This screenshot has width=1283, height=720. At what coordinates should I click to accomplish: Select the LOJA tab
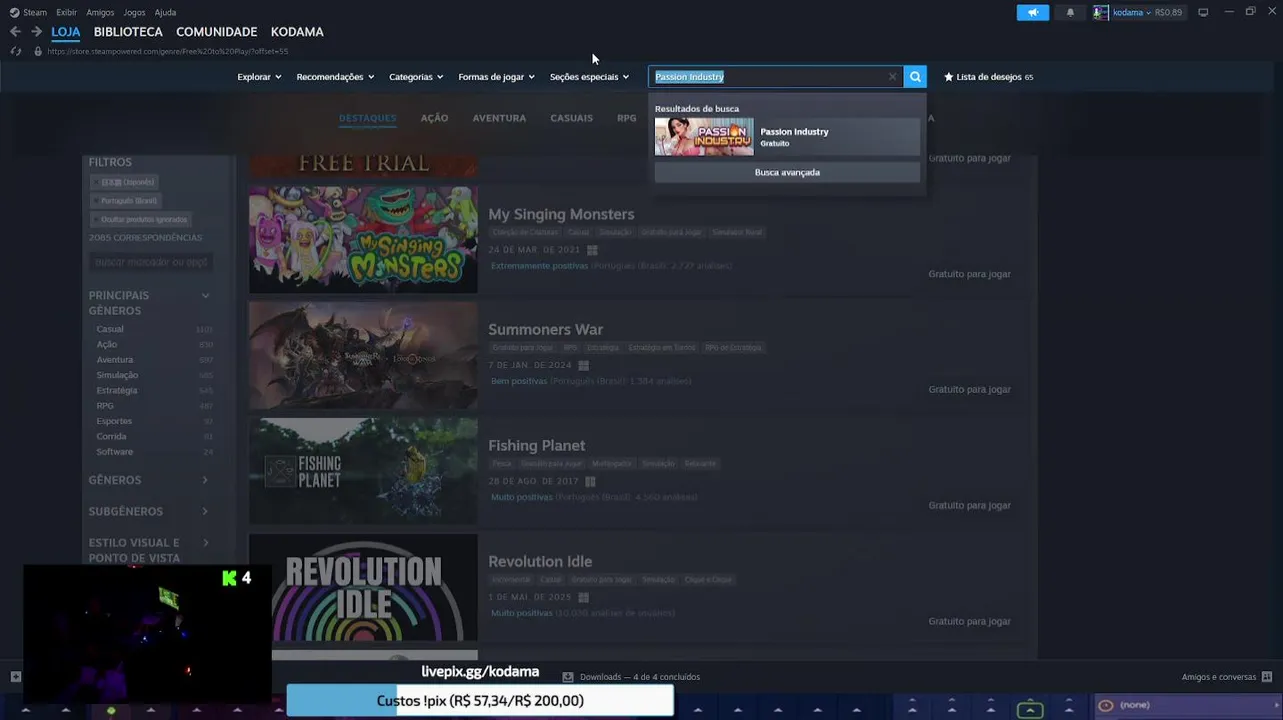(66, 32)
